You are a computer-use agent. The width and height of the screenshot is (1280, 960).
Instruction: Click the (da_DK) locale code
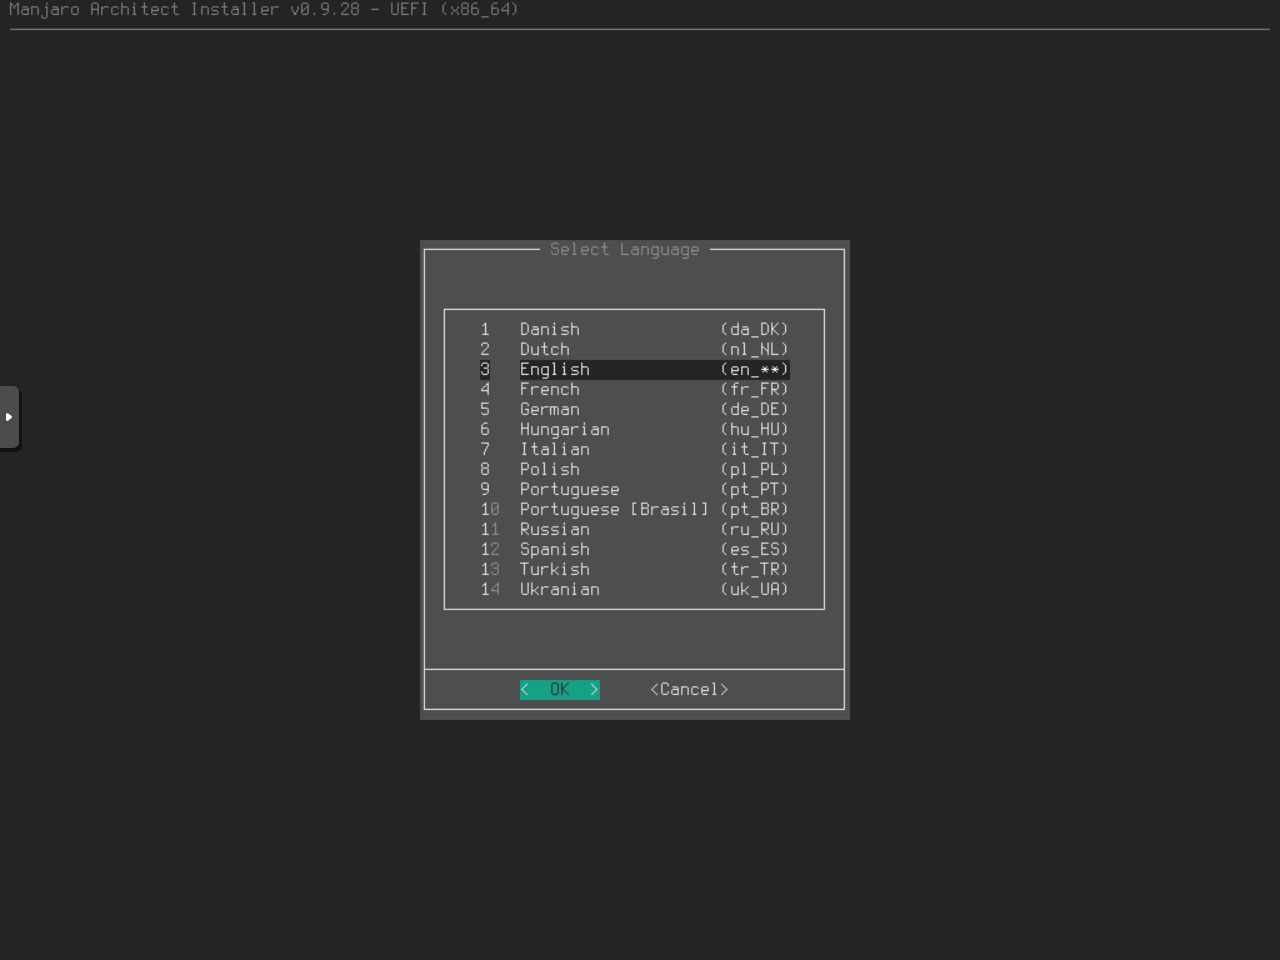(x=754, y=329)
